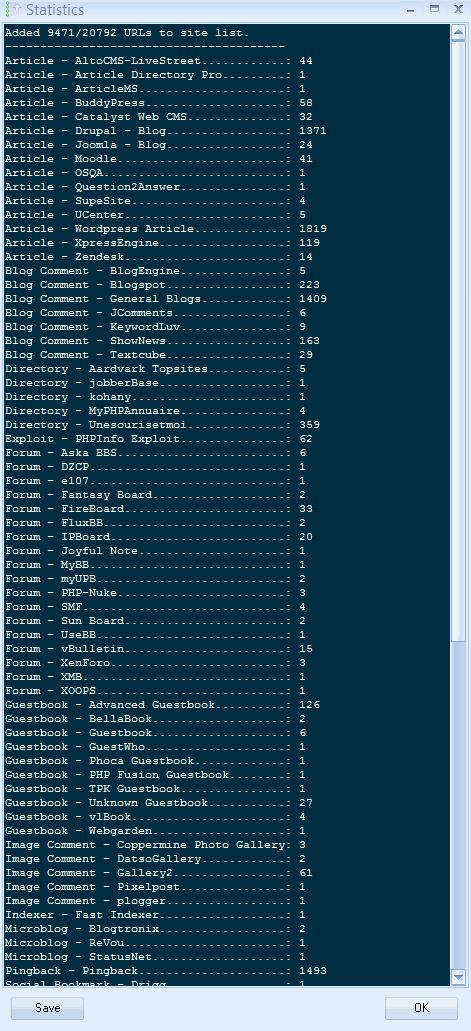Click the vertical scrollbar thumb
This screenshot has width=471, height=1031.
[459, 340]
